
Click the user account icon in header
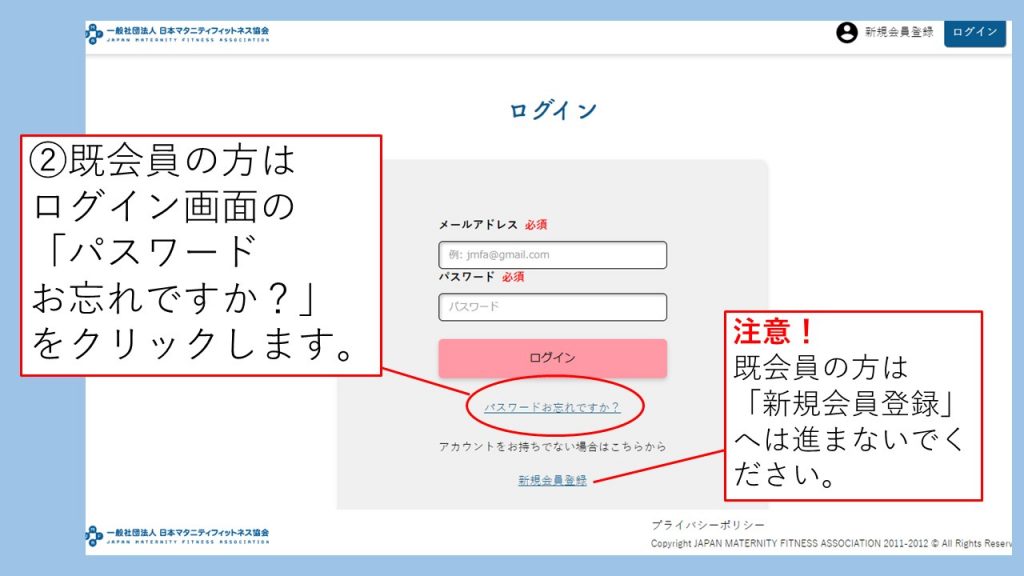(846, 32)
